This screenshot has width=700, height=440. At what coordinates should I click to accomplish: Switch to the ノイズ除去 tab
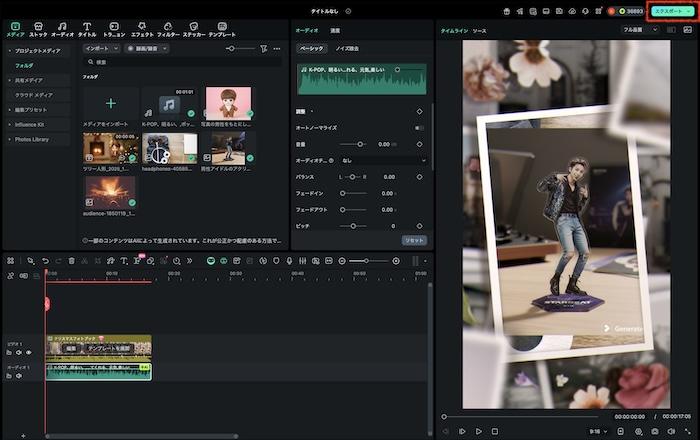coord(346,48)
